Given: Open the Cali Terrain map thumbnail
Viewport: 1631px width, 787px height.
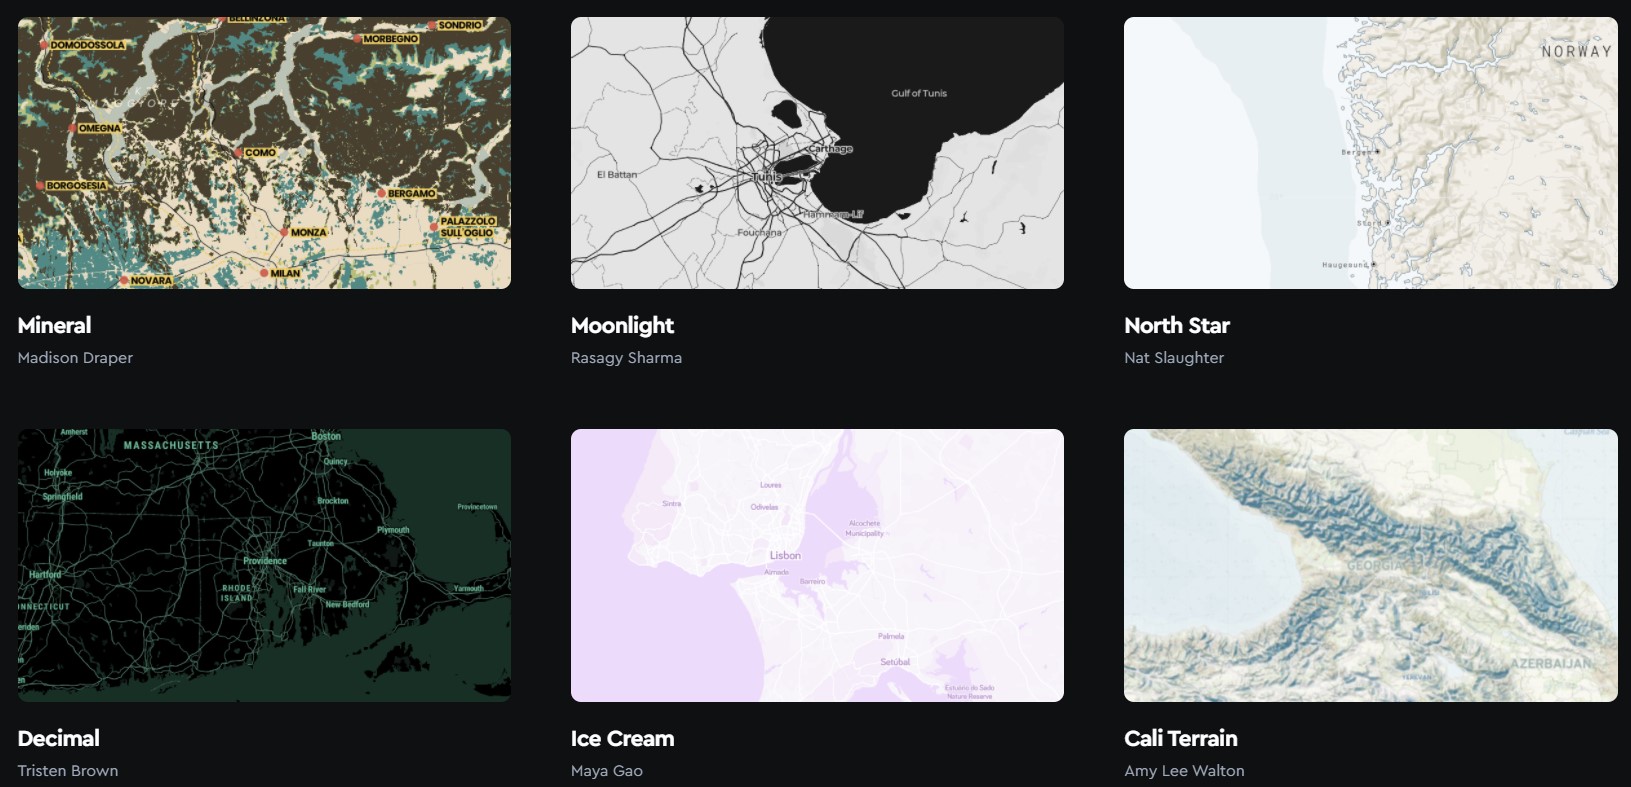Looking at the screenshot, I should click(x=1371, y=565).
